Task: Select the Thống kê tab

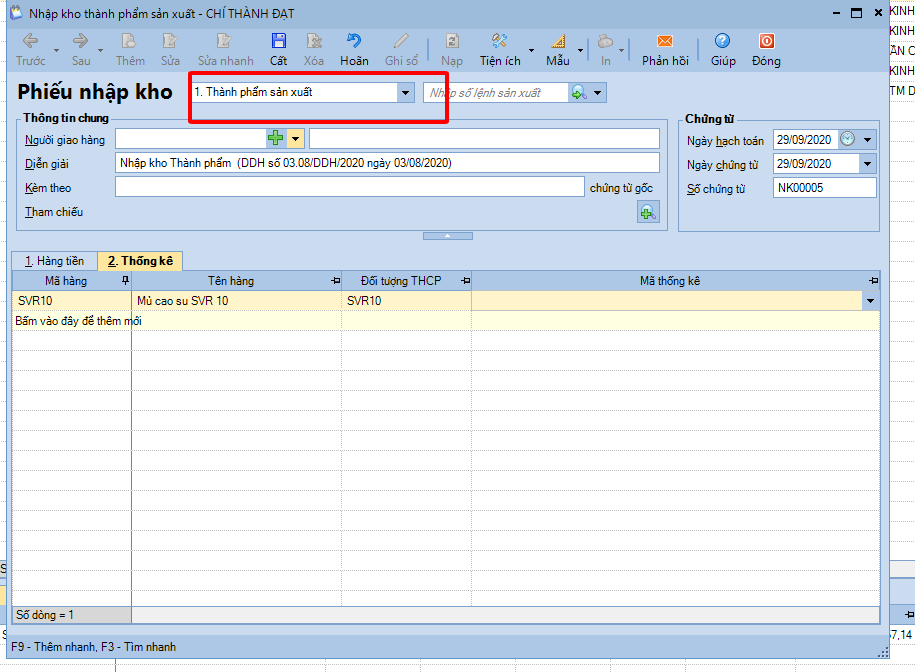Action: click(140, 261)
